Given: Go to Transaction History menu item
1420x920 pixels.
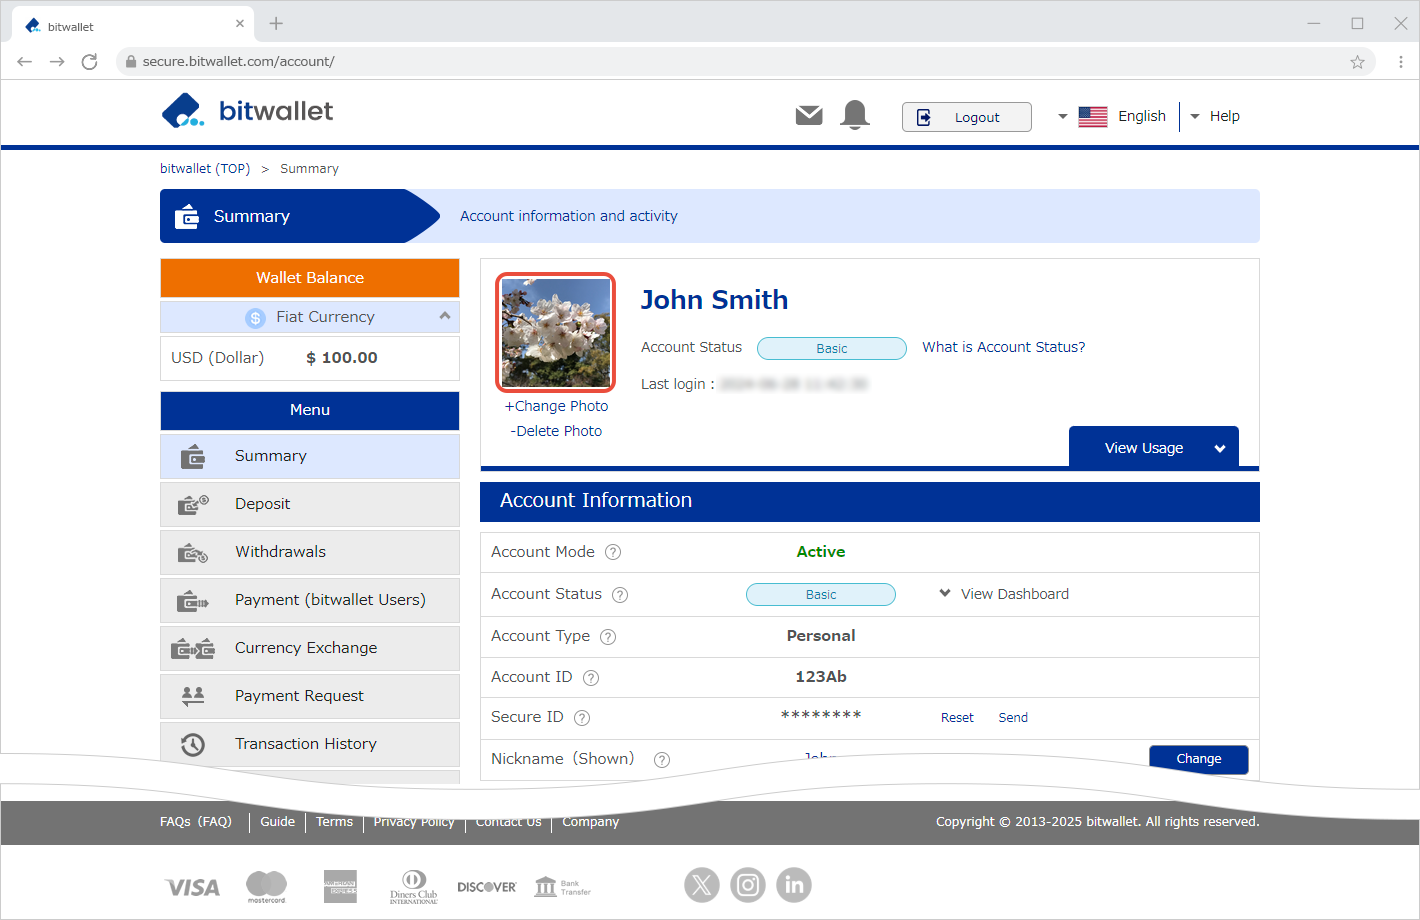Looking at the screenshot, I should coord(310,744).
